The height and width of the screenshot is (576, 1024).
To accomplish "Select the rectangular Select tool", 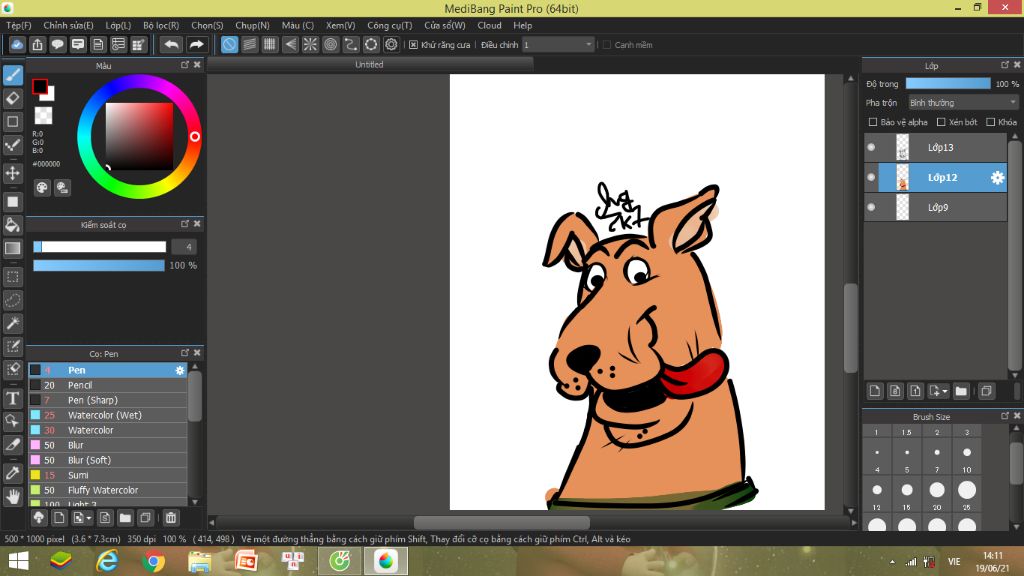I will click(x=12, y=277).
